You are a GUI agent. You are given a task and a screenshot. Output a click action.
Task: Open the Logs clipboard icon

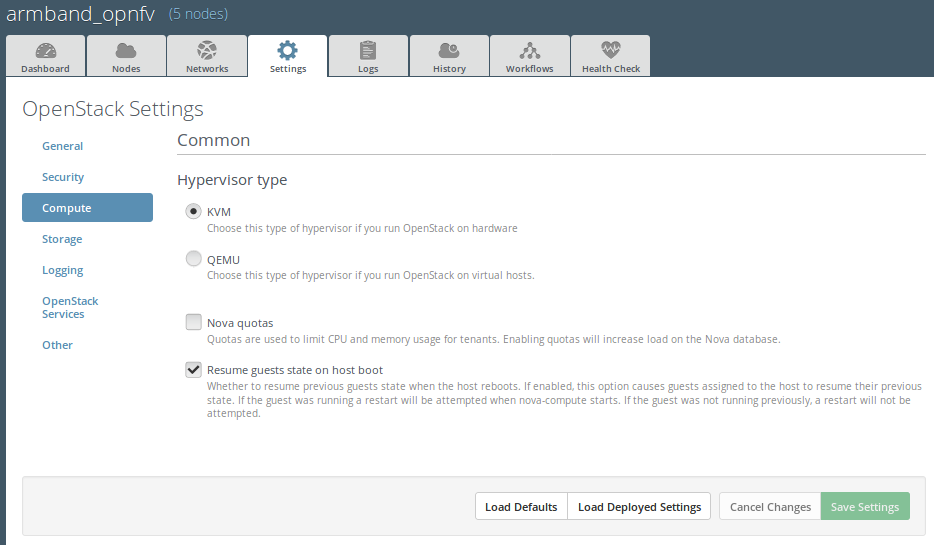[x=368, y=50]
